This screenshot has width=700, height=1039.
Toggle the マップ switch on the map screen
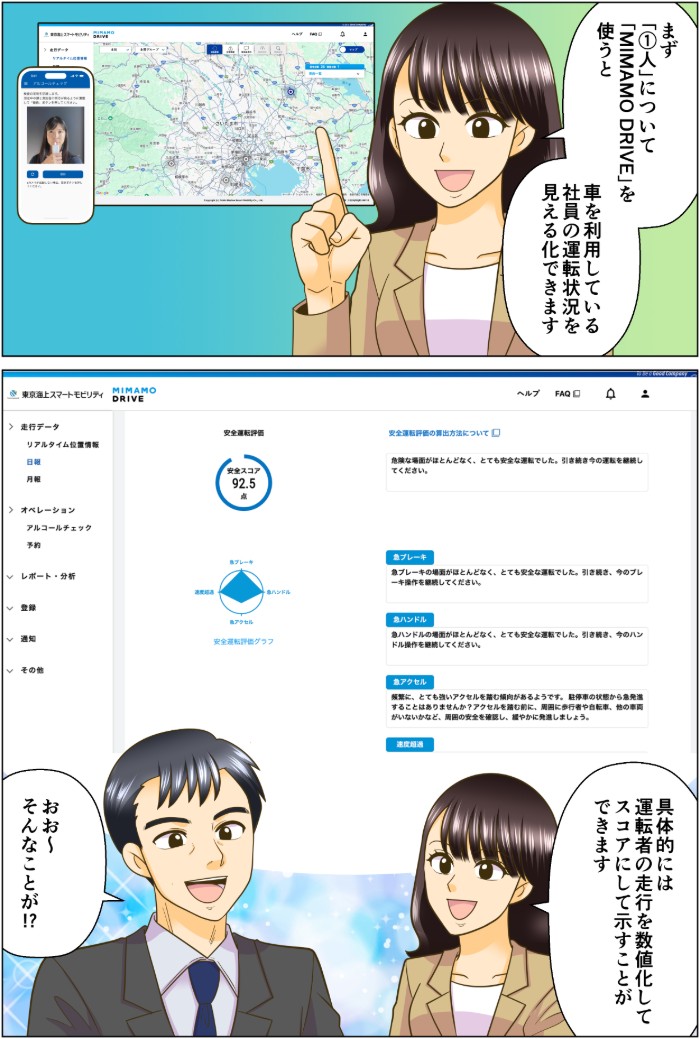pos(351,49)
